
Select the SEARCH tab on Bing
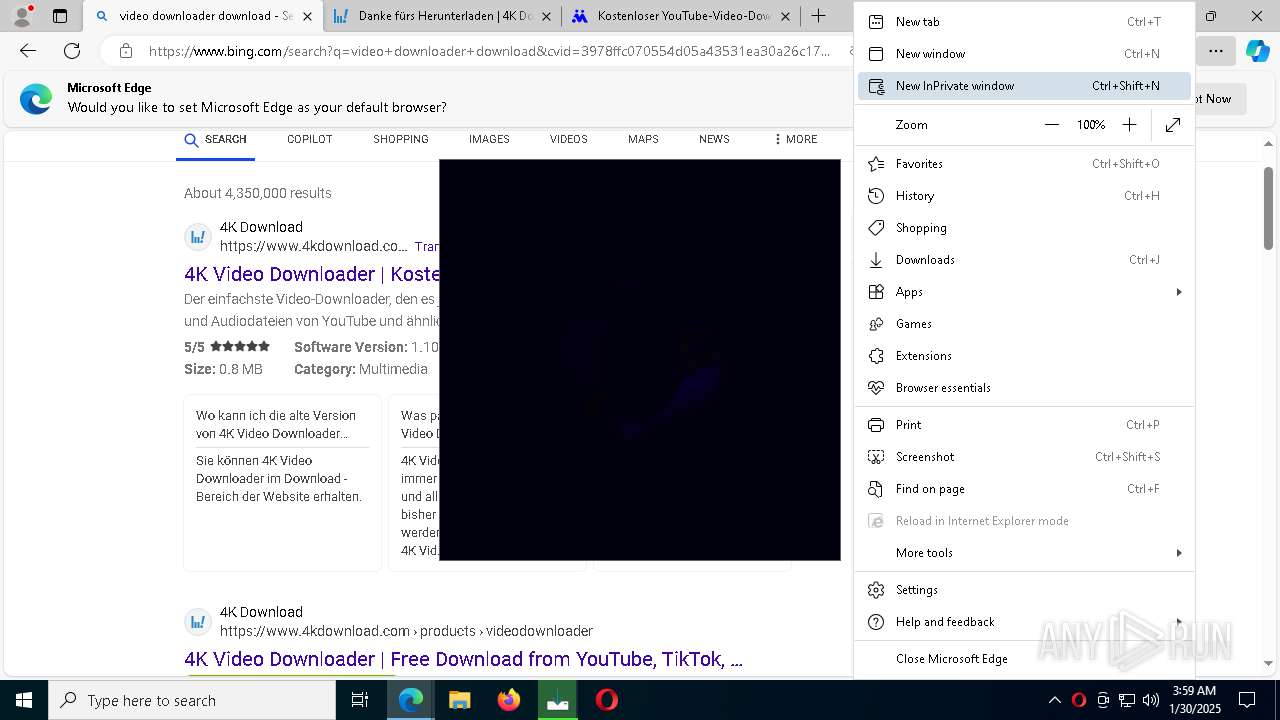tap(215, 139)
